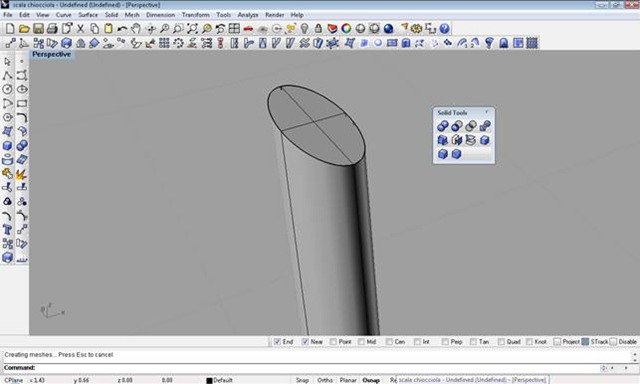This screenshot has height=384, width=640.
Task: Toggle the Planar status bar button
Action: tap(348, 380)
